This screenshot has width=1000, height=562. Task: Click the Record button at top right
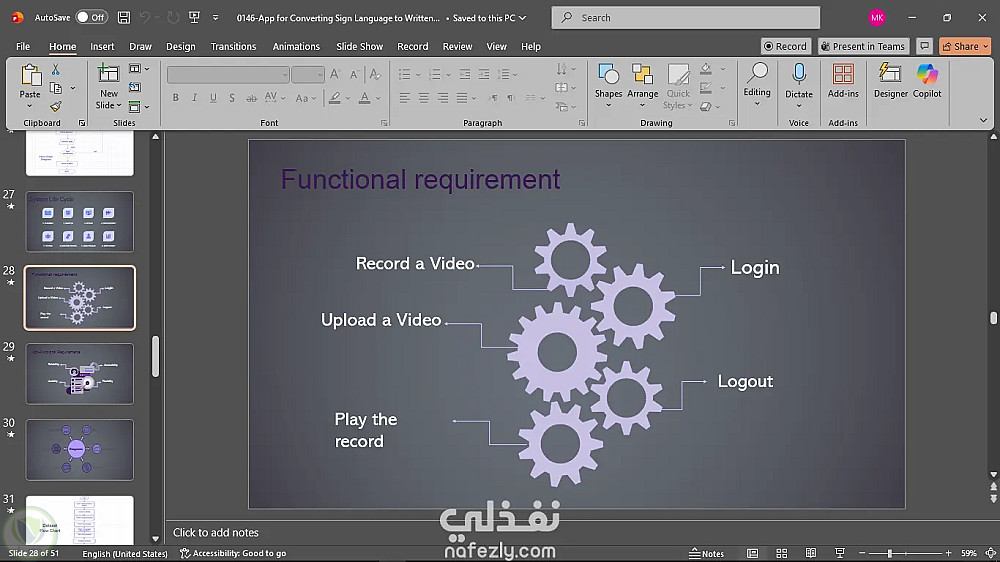pyautogui.click(x=786, y=46)
